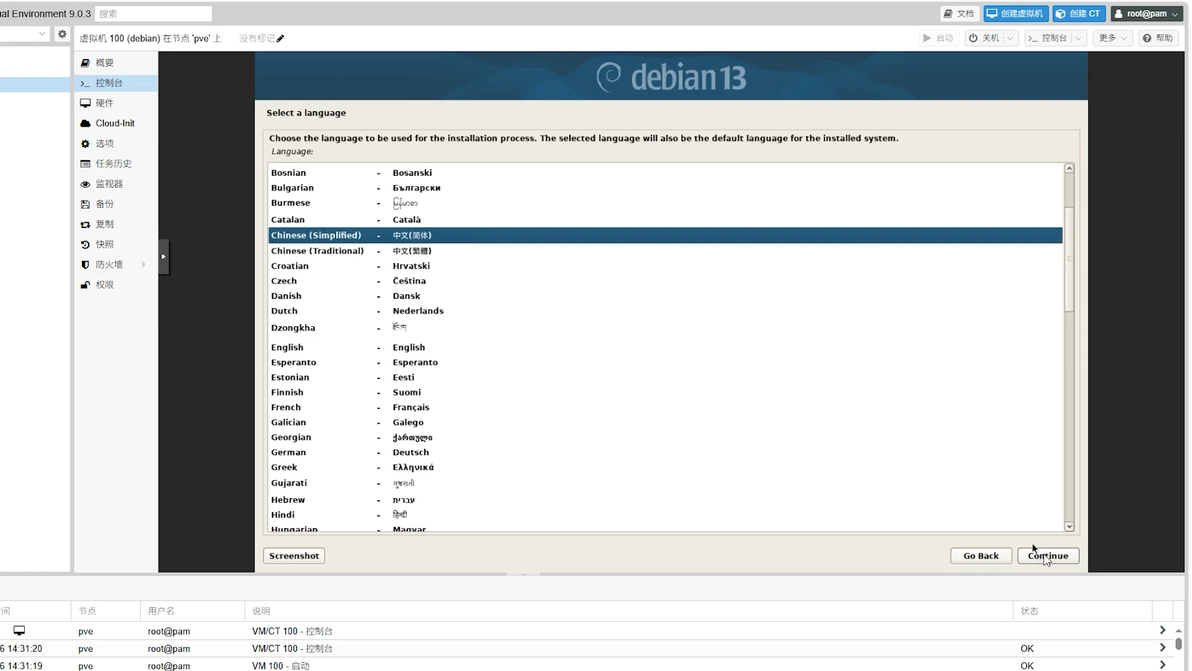This screenshot has height=671, width=1192.
Task: Open the 概要 summary panel icon
Action: 85,63
